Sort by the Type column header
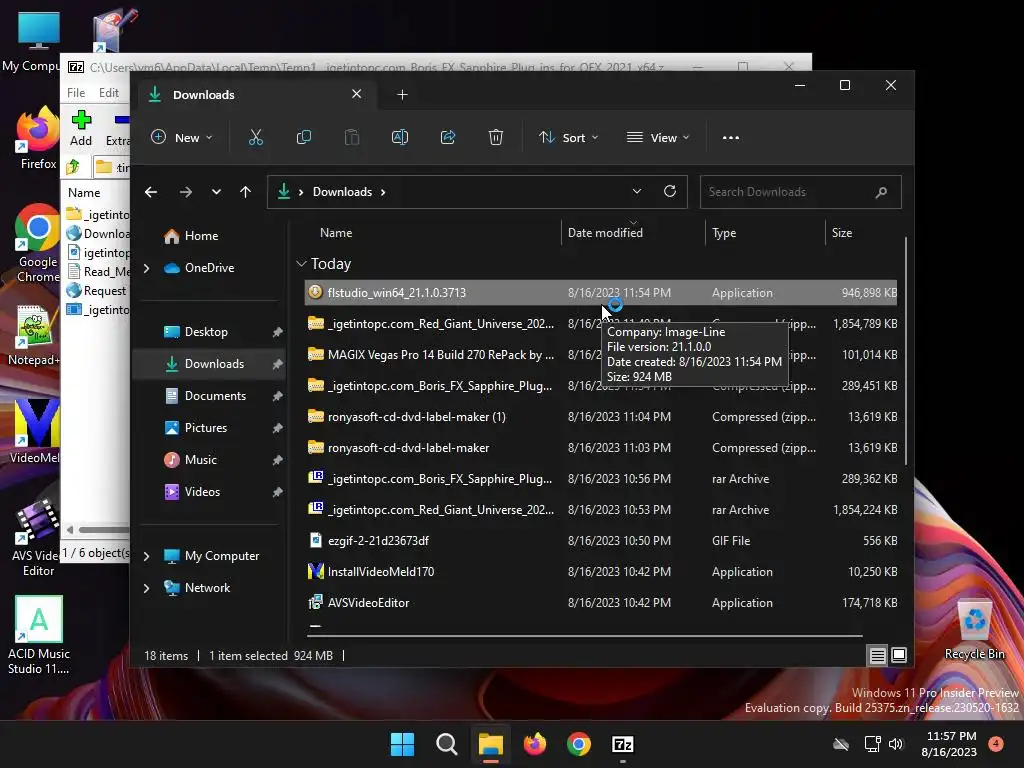Image resolution: width=1024 pixels, height=768 pixels. [x=724, y=232]
